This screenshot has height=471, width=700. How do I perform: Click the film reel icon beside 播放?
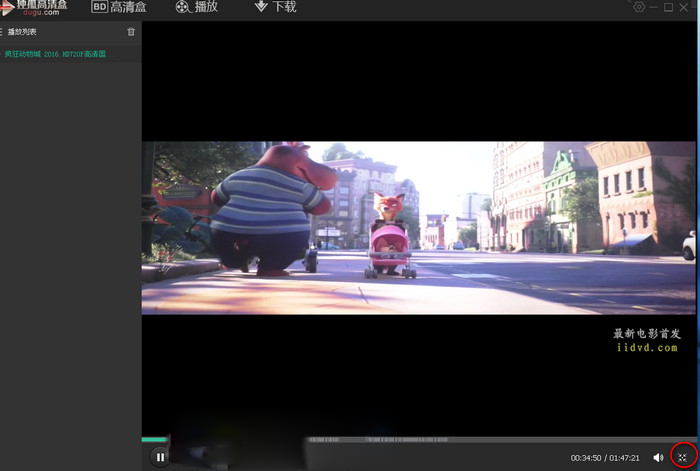(182, 7)
